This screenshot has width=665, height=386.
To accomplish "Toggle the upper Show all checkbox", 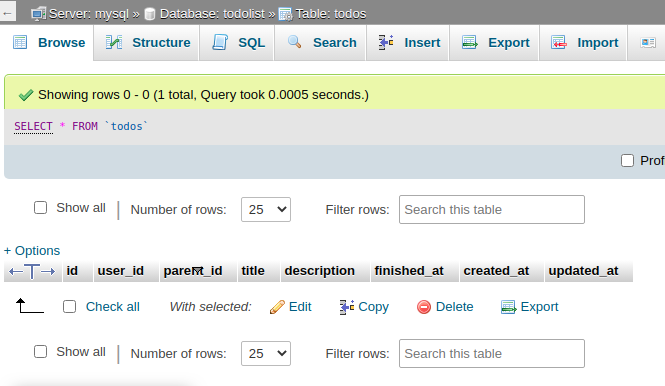I will 40,208.
